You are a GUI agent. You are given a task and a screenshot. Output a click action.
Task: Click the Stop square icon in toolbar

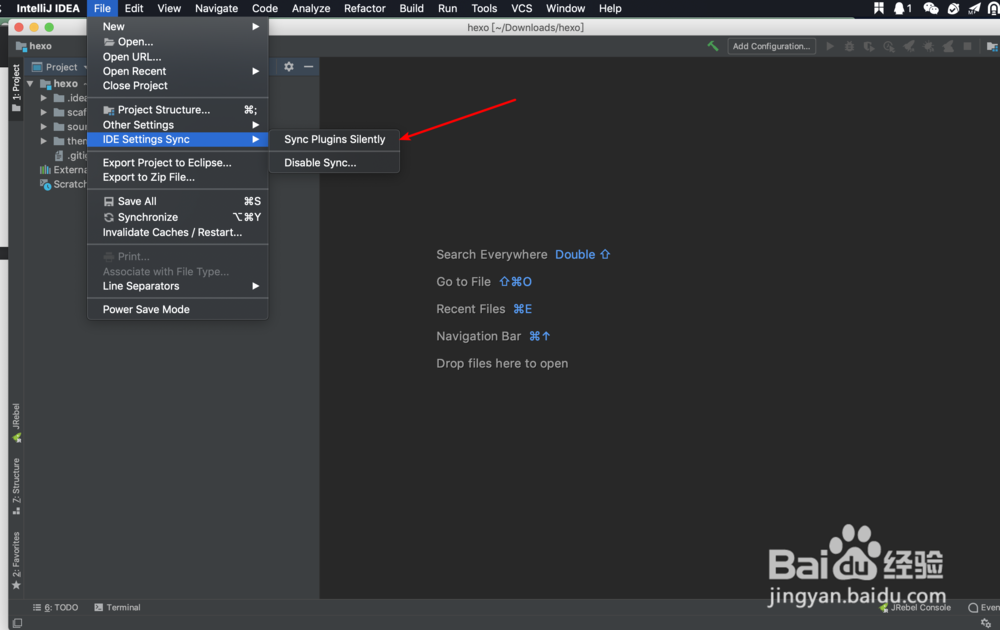(x=967, y=46)
